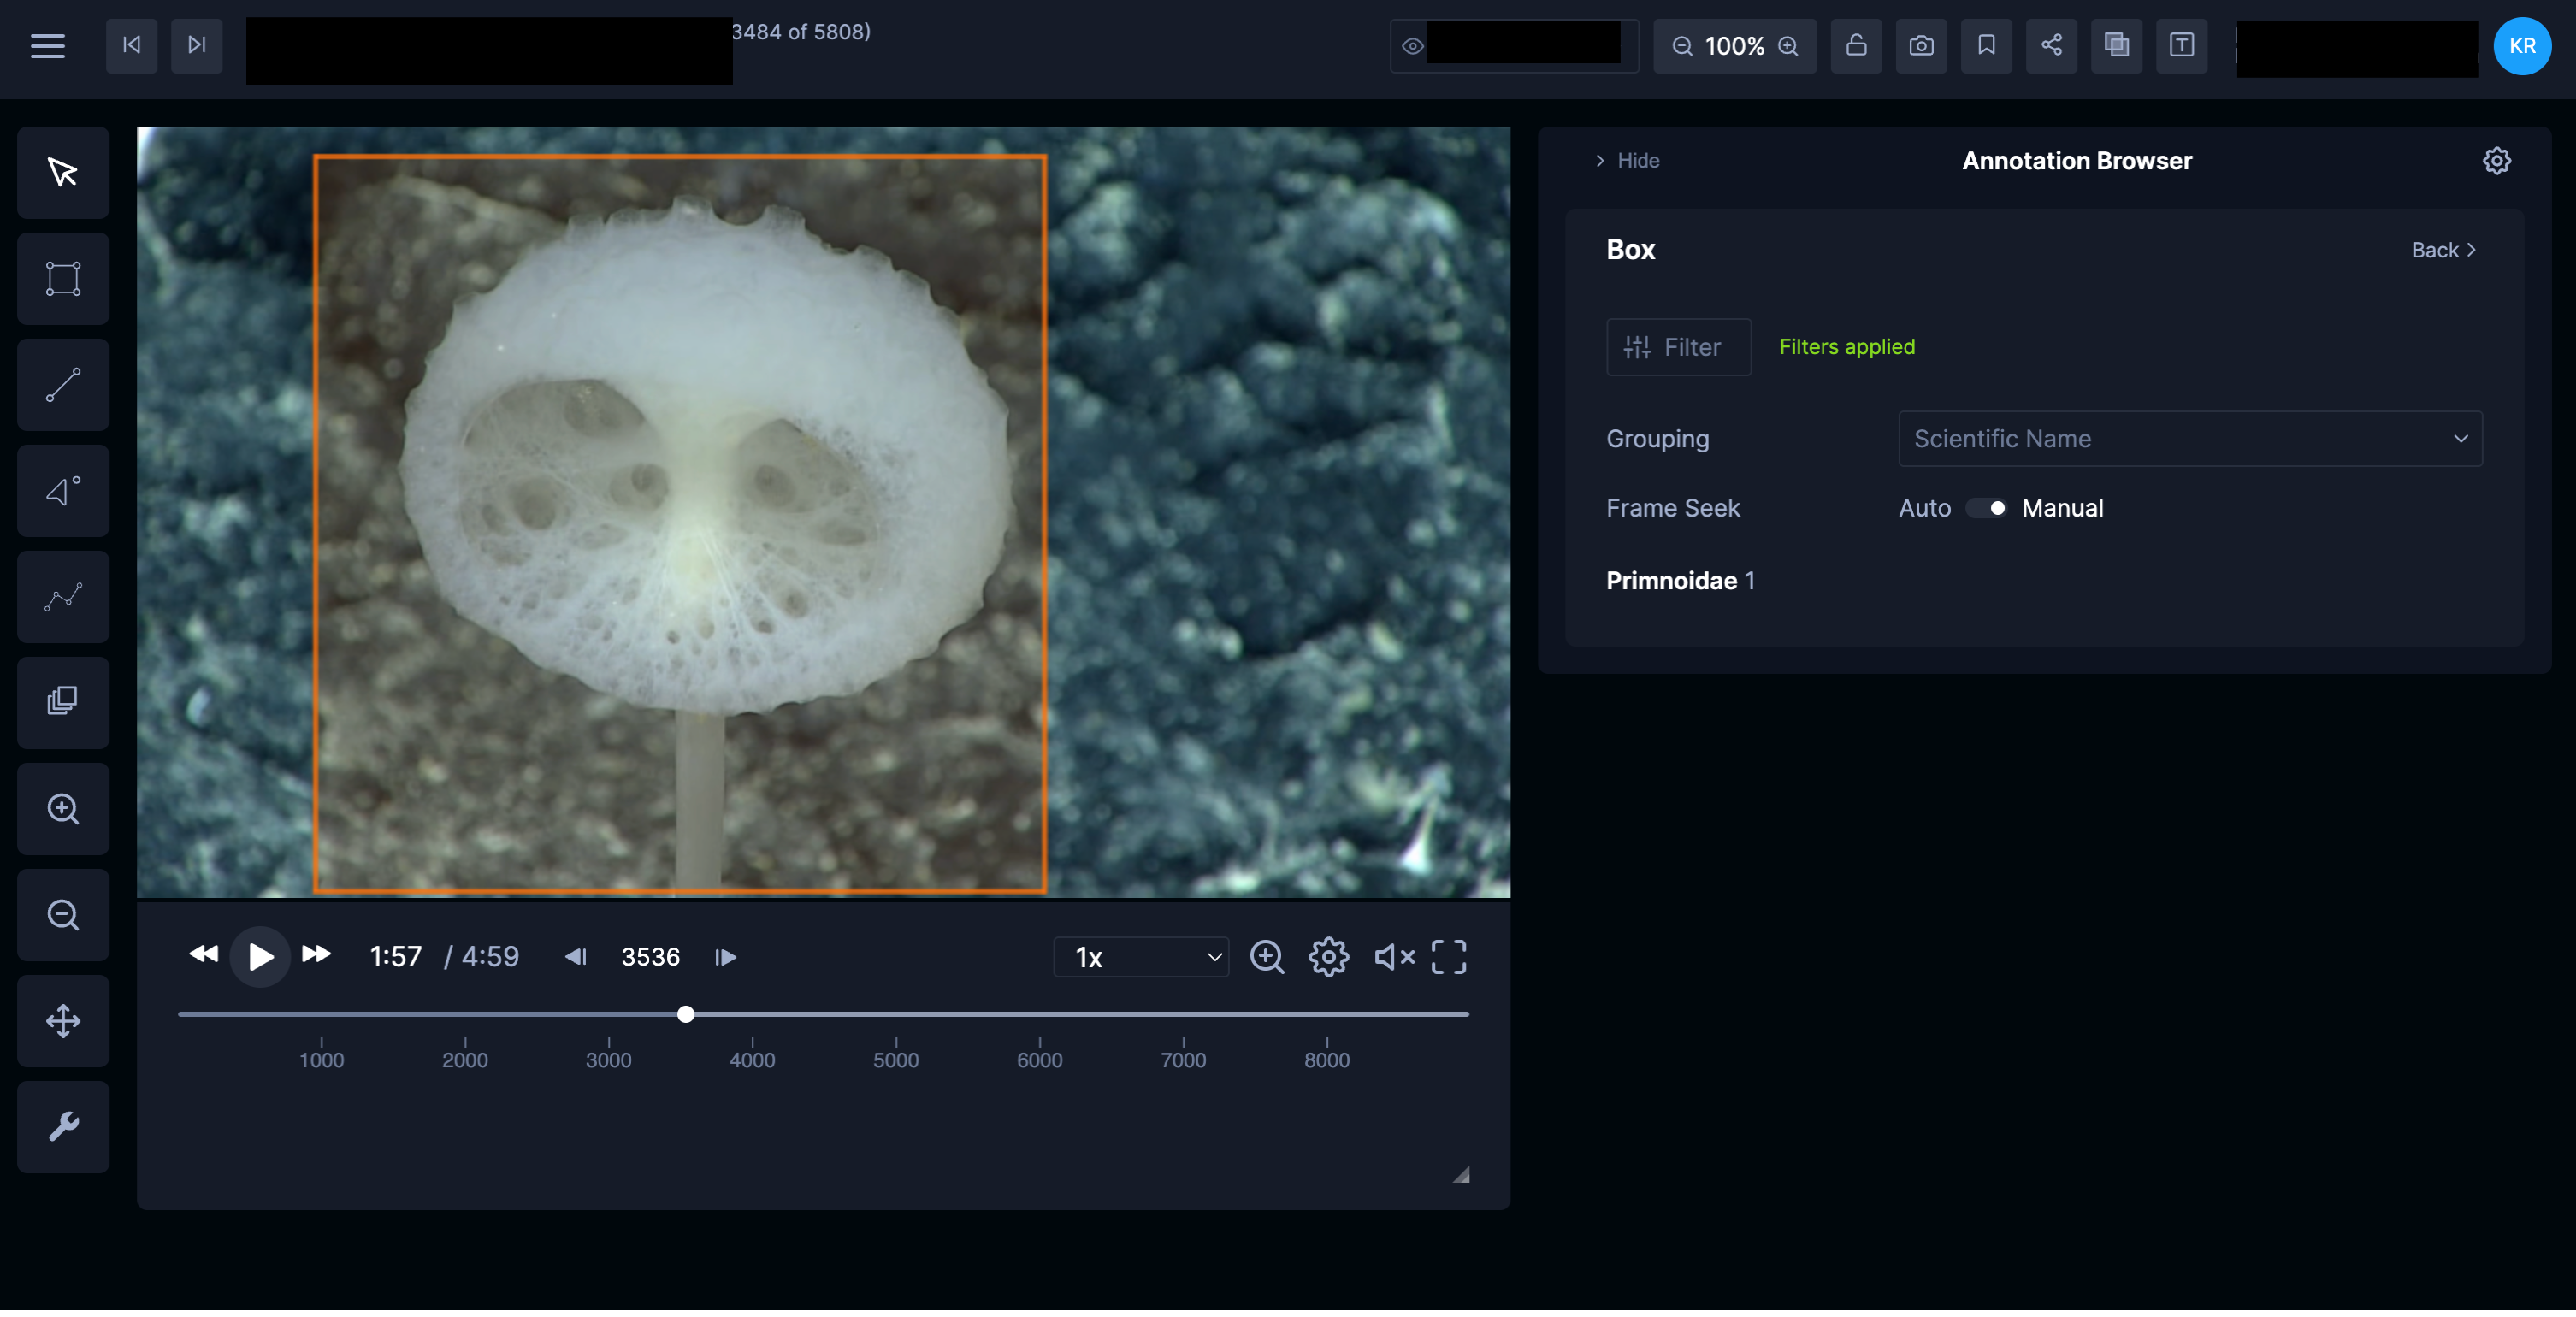This screenshot has width=2576, height=1317.
Task: Collapse the panel using Hide chevron
Action: pyautogui.click(x=1627, y=161)
